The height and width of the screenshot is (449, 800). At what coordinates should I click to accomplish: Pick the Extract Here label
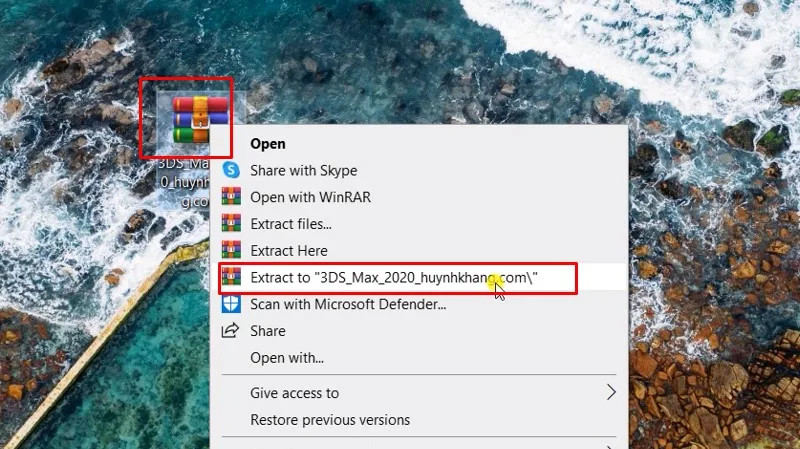coord(288,250)
